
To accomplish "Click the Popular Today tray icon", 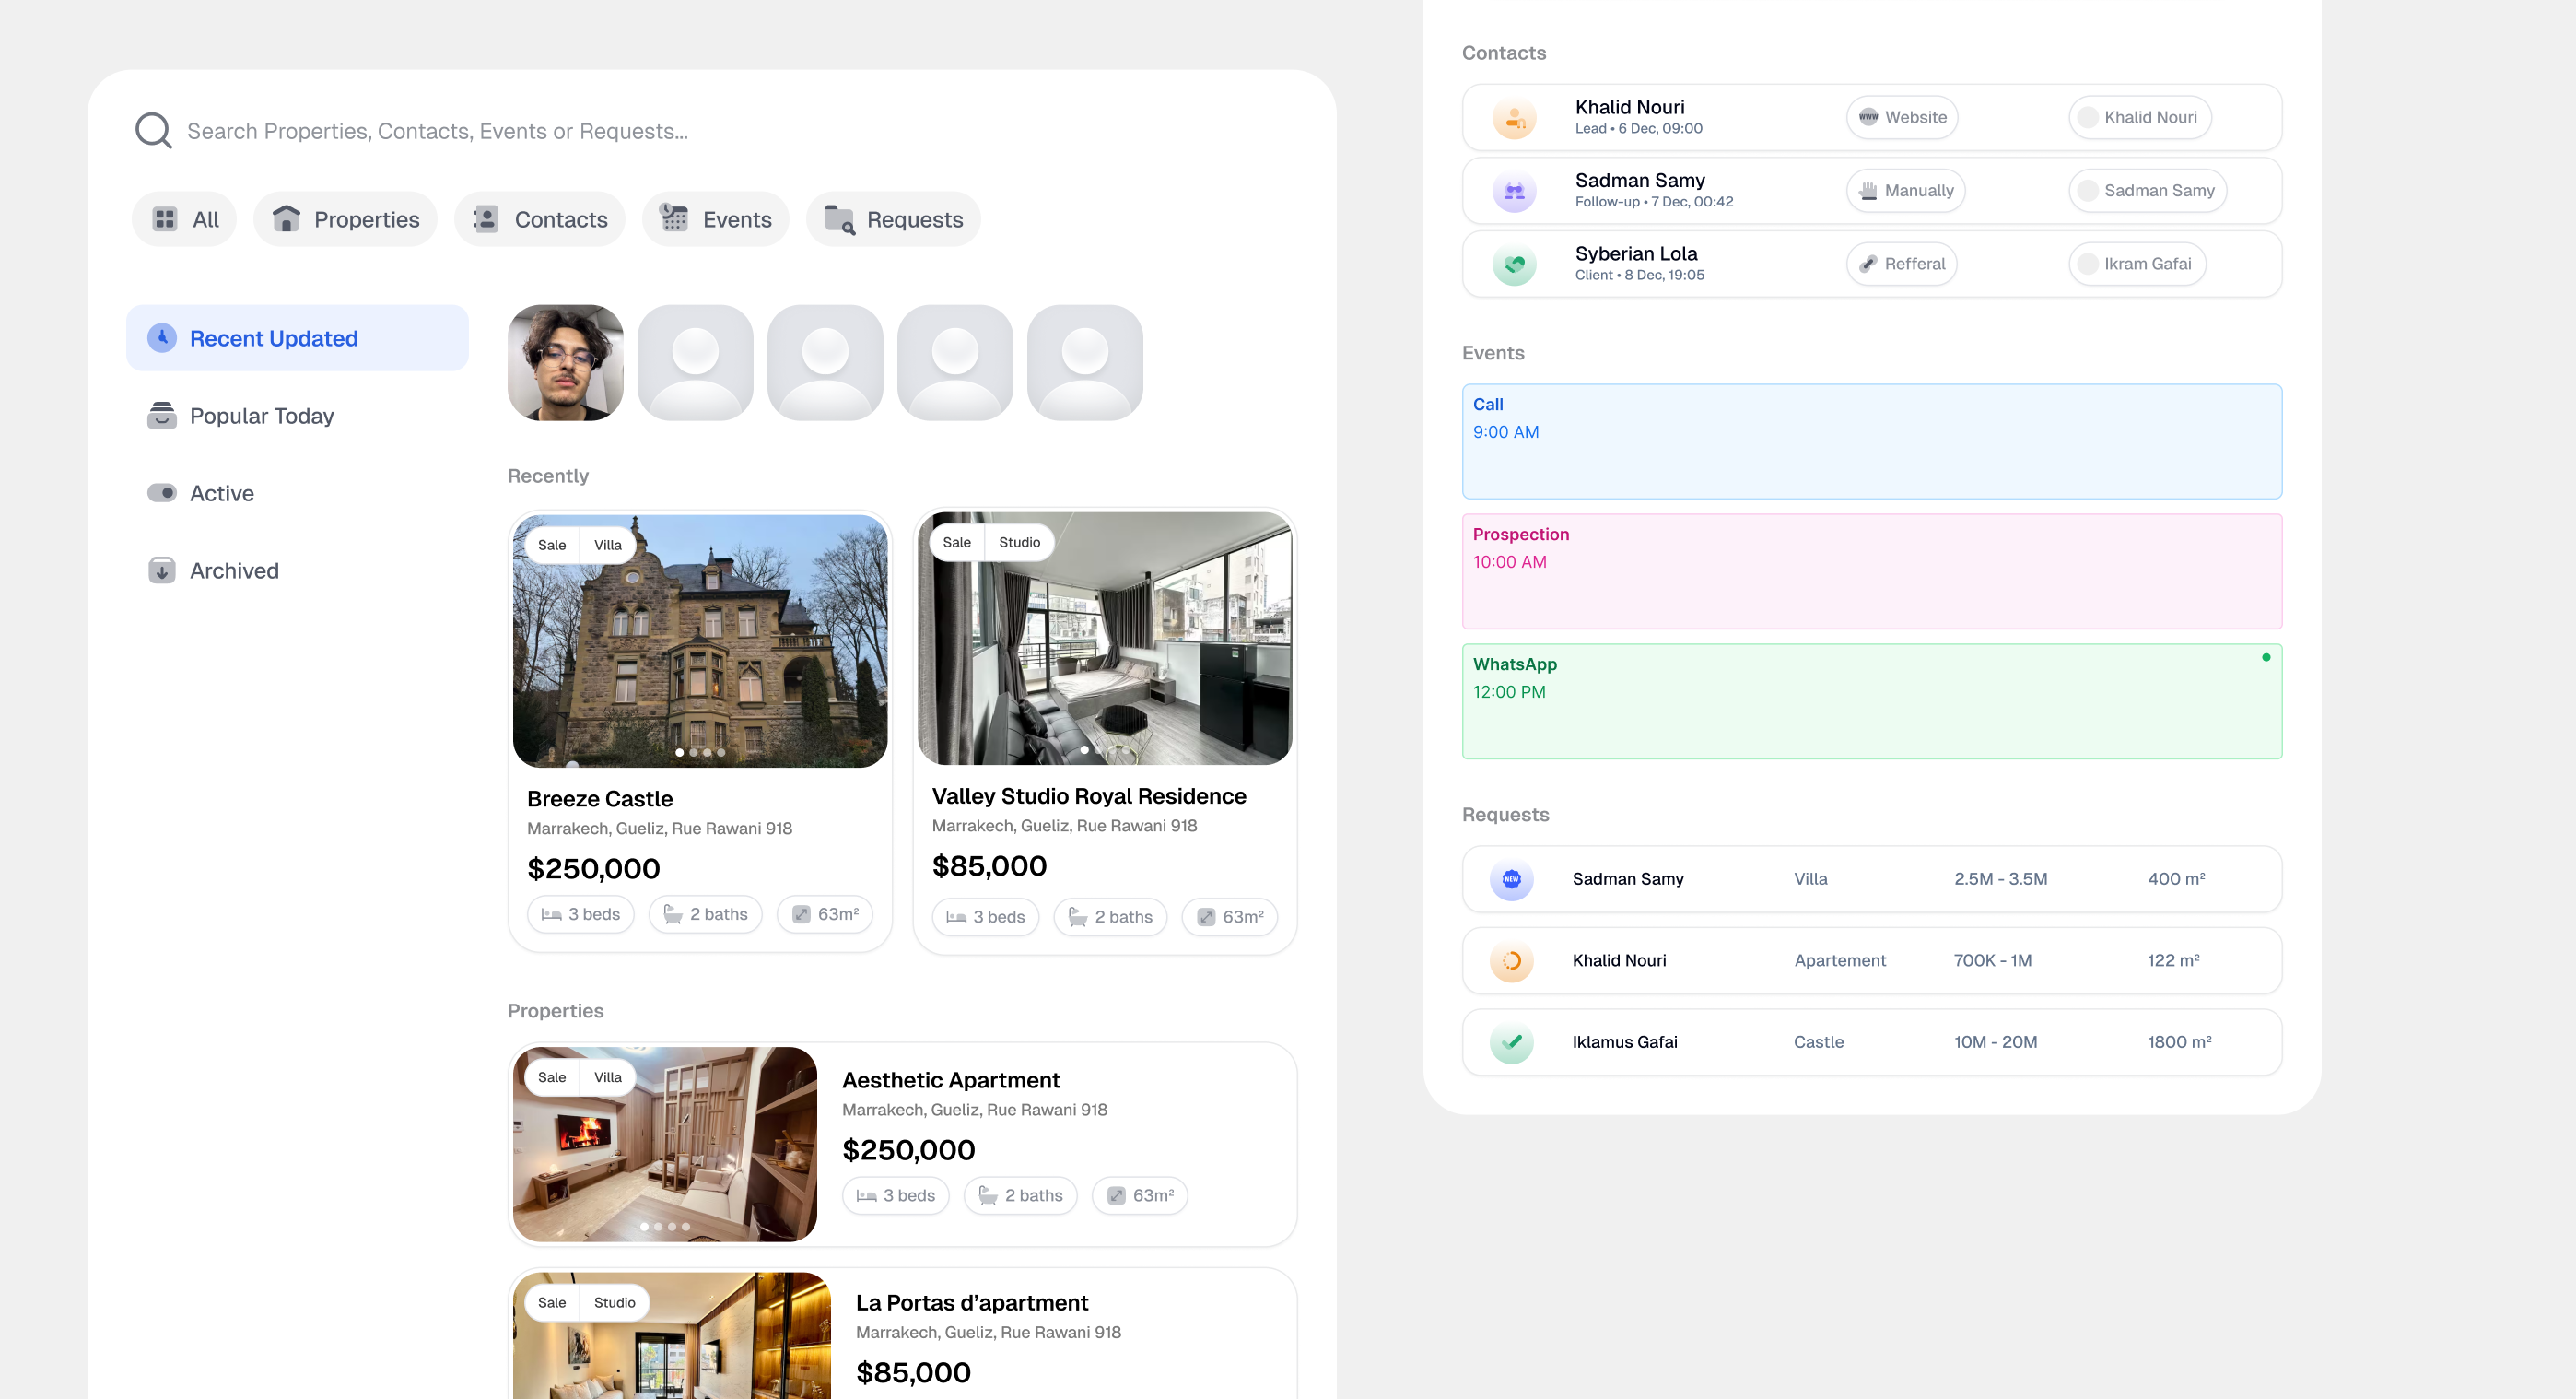I will 162,415.
